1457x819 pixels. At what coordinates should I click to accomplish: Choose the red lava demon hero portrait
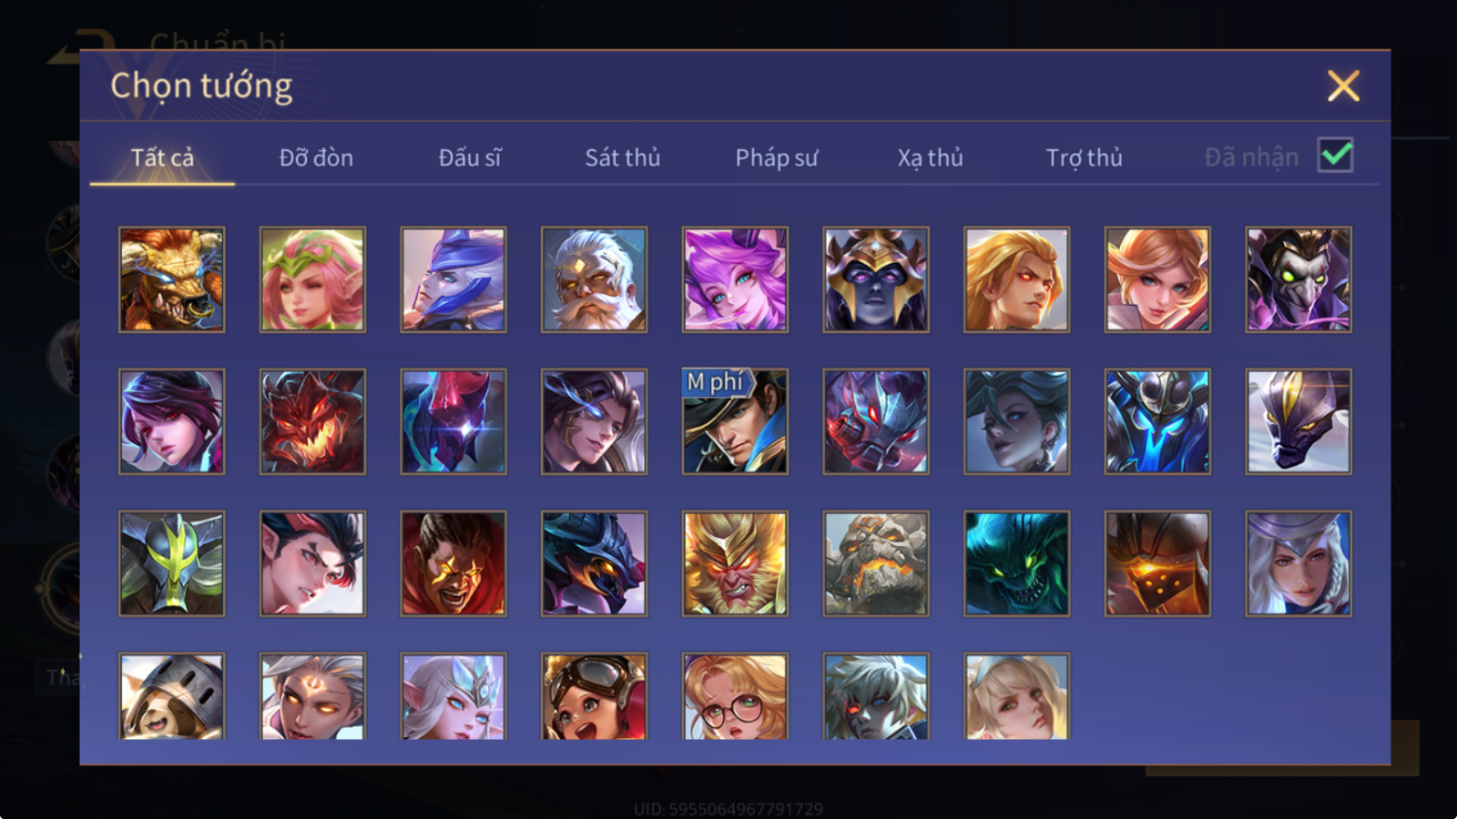[313, 421]
